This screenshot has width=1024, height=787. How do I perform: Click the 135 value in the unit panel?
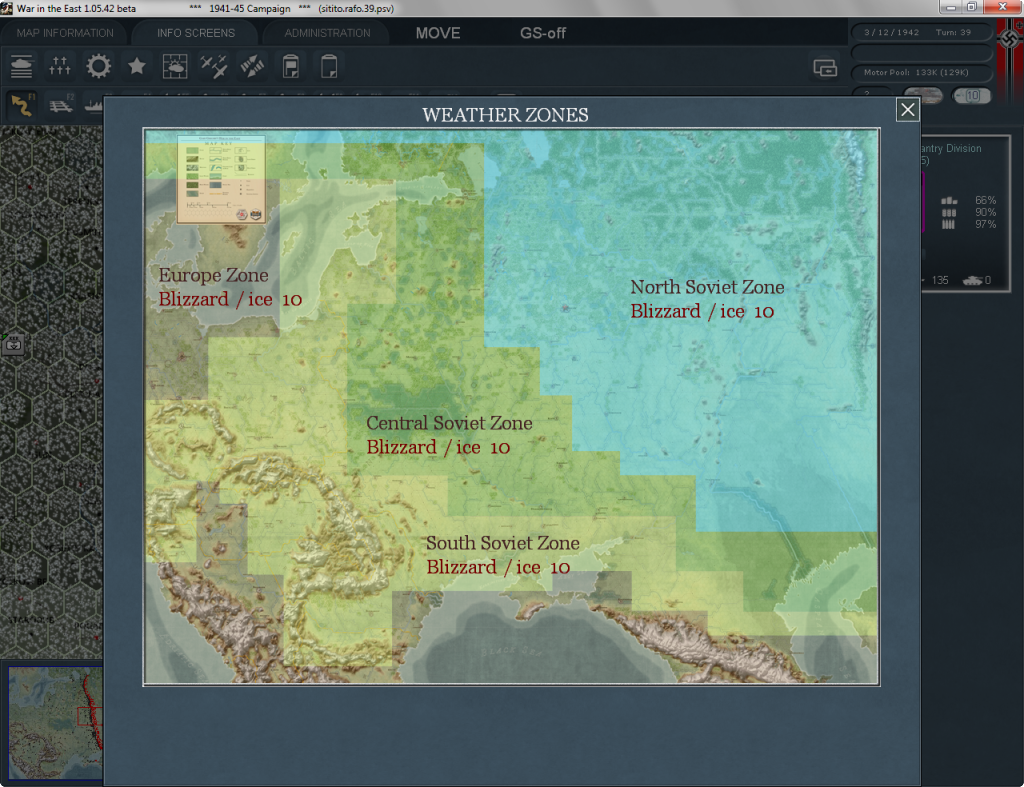pos(940,280)
